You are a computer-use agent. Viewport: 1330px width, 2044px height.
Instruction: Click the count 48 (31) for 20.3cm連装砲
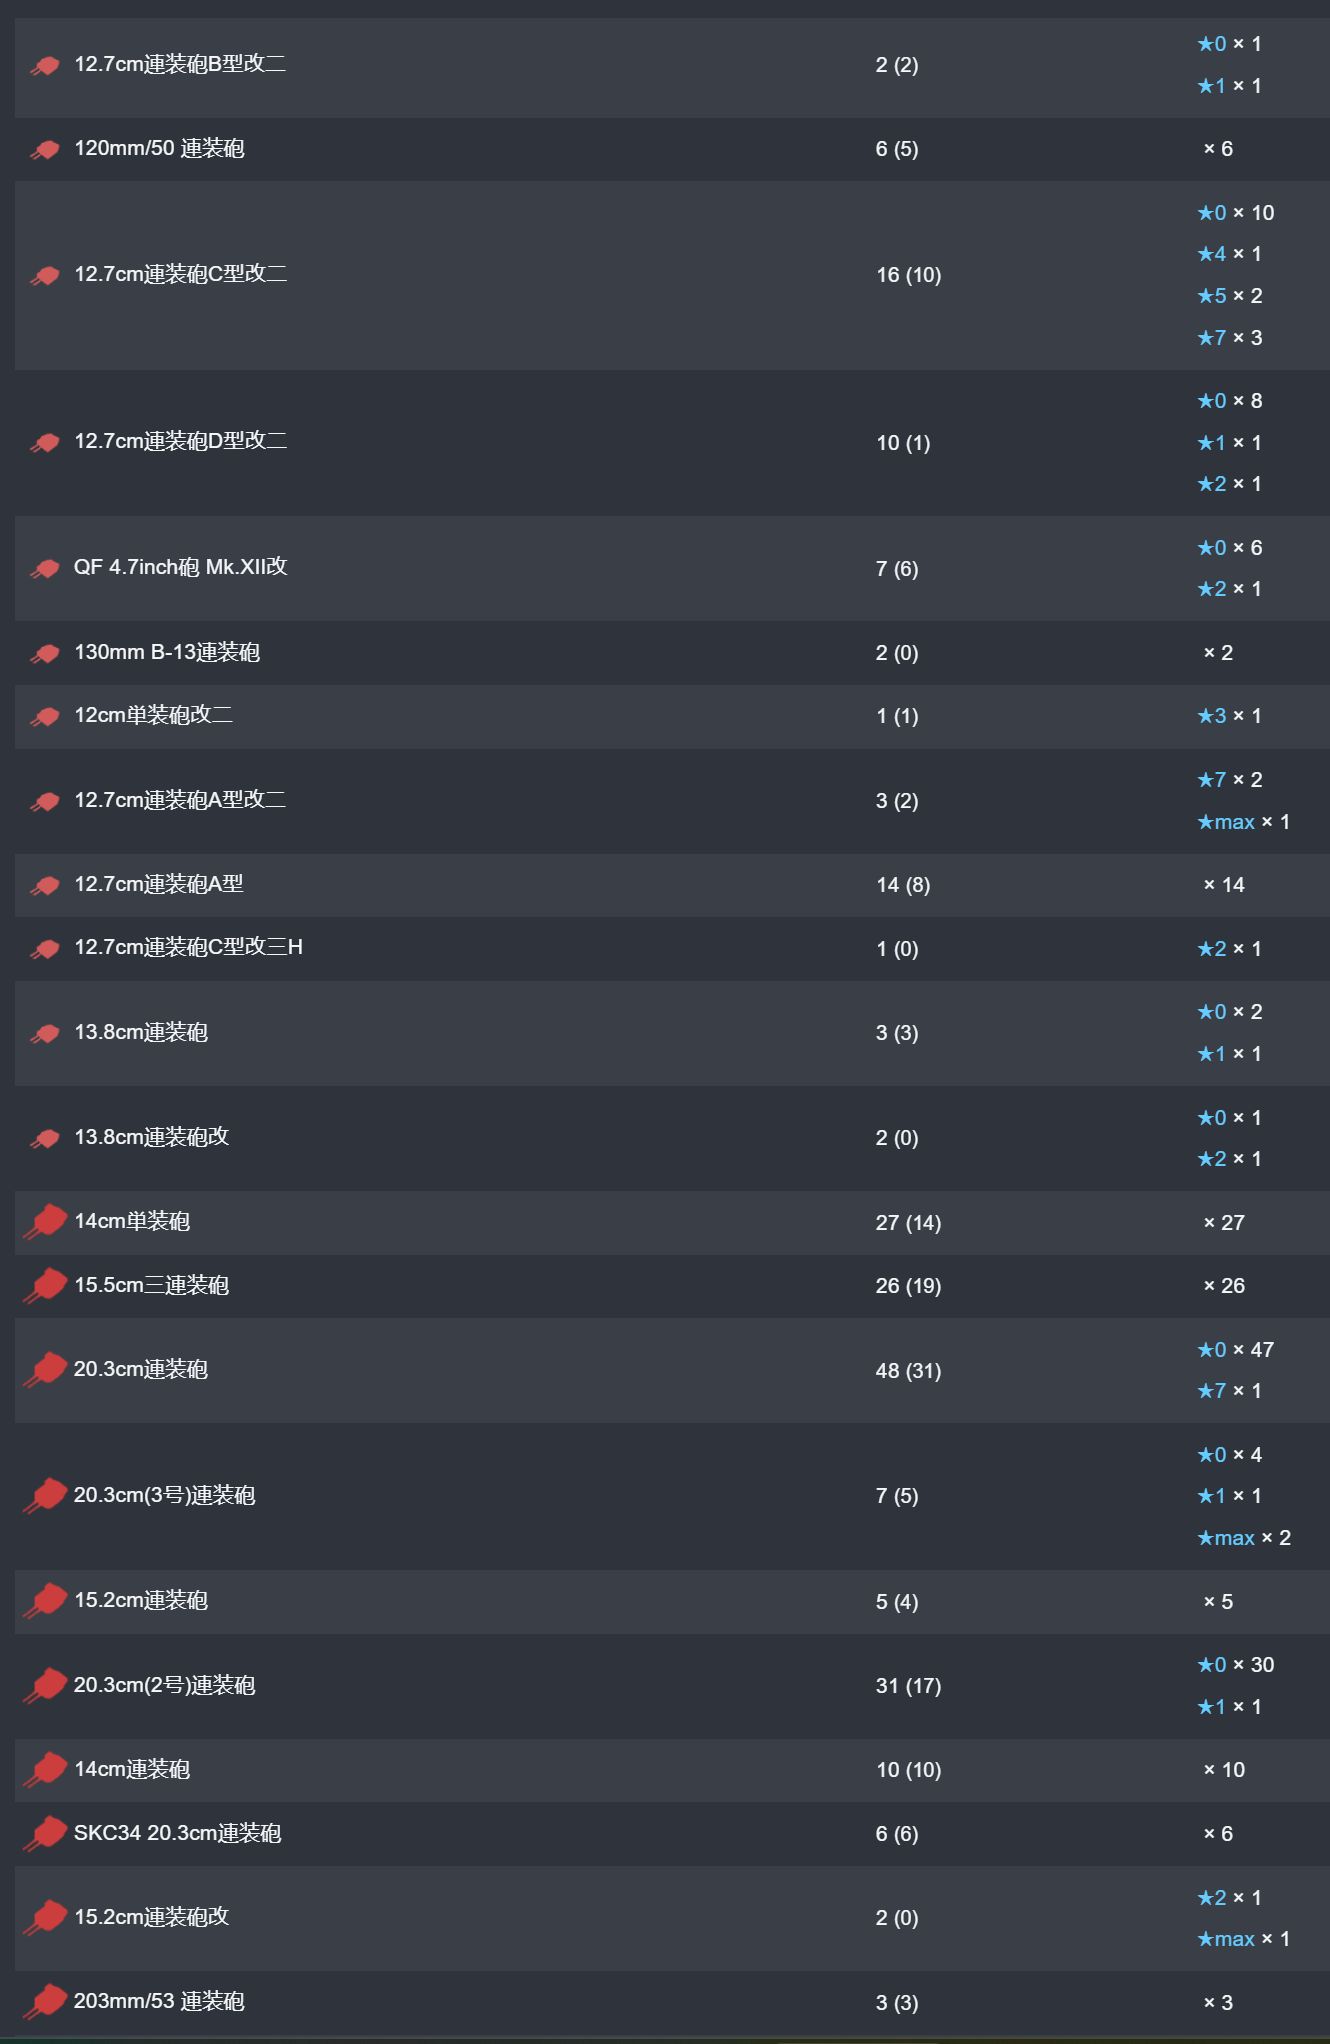click(908, 1371)
